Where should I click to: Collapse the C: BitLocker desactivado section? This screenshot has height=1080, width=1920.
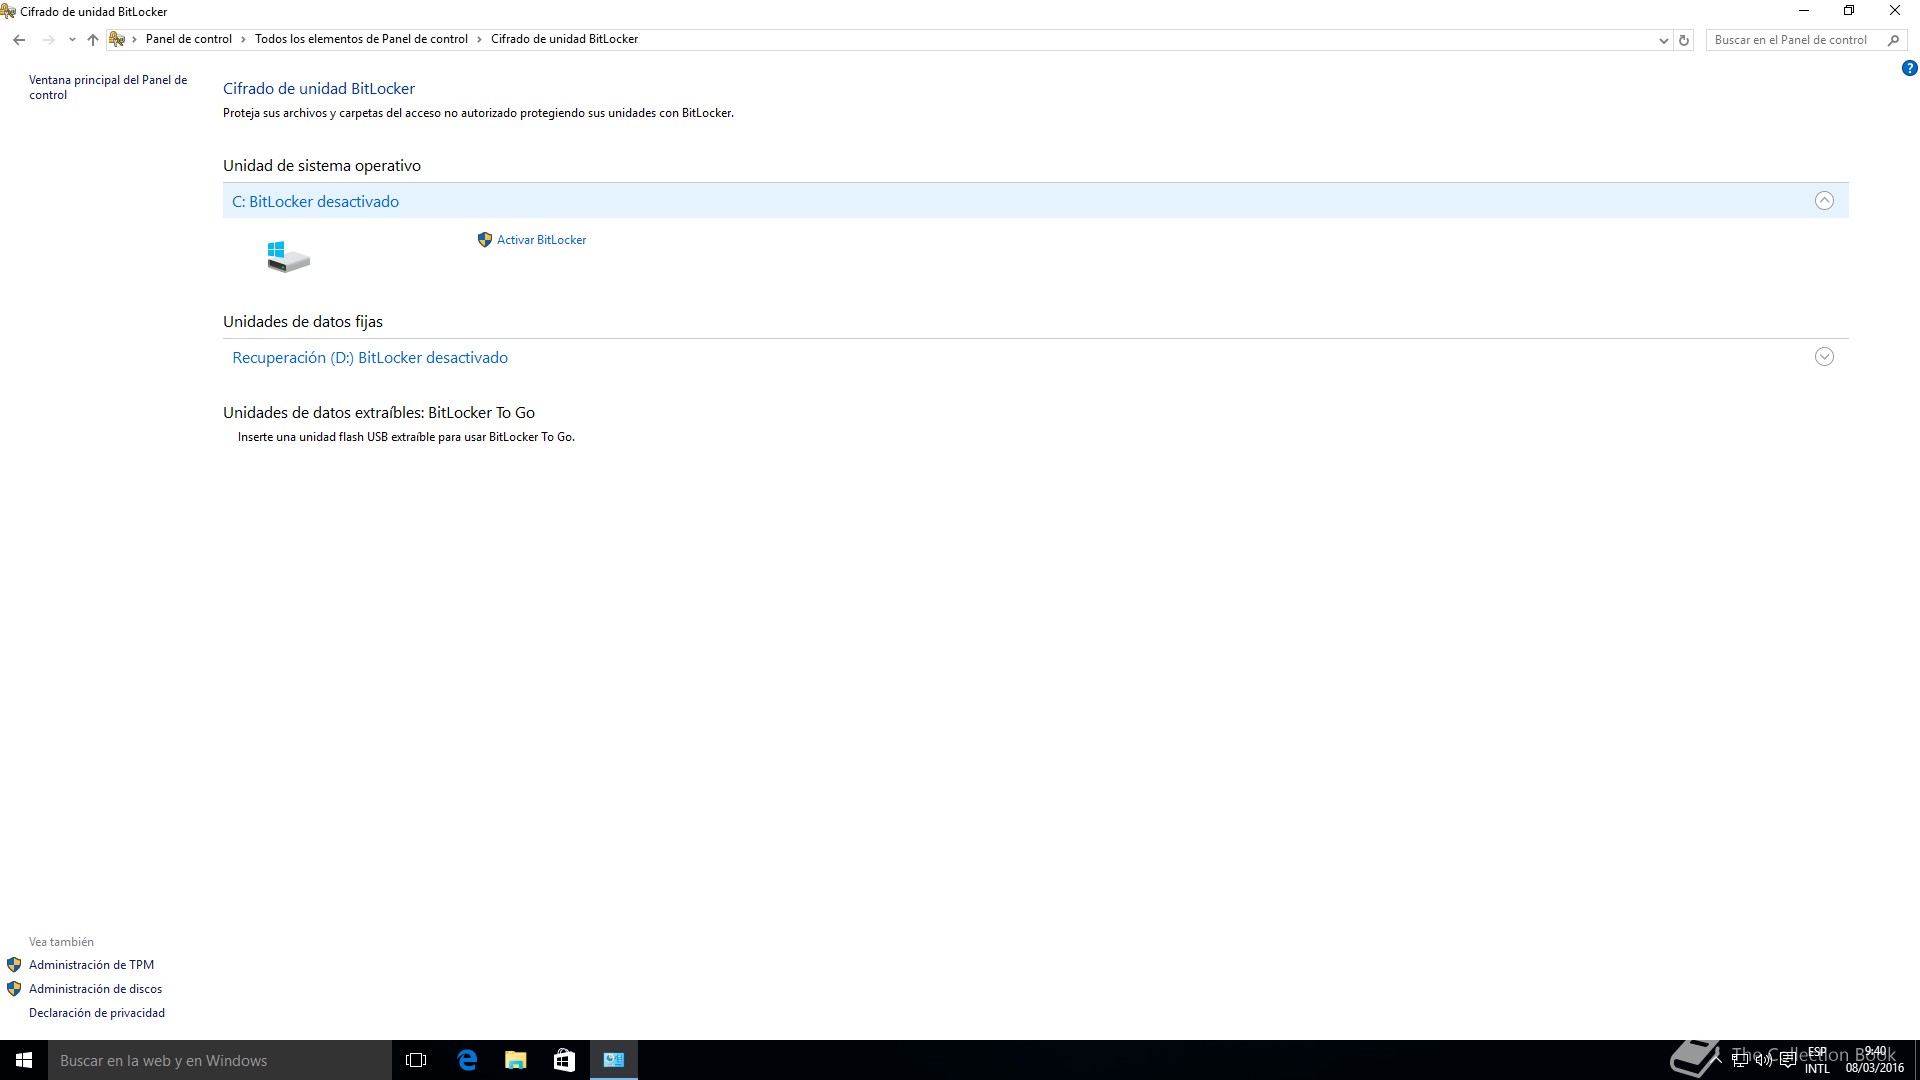(x=1824, y=201)
